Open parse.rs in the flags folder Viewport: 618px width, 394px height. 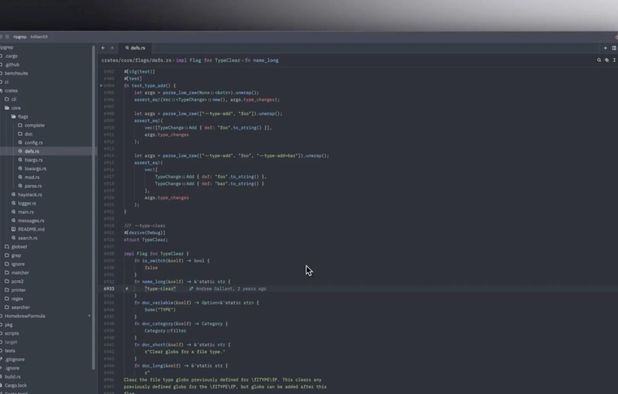[x=33, y=186]
